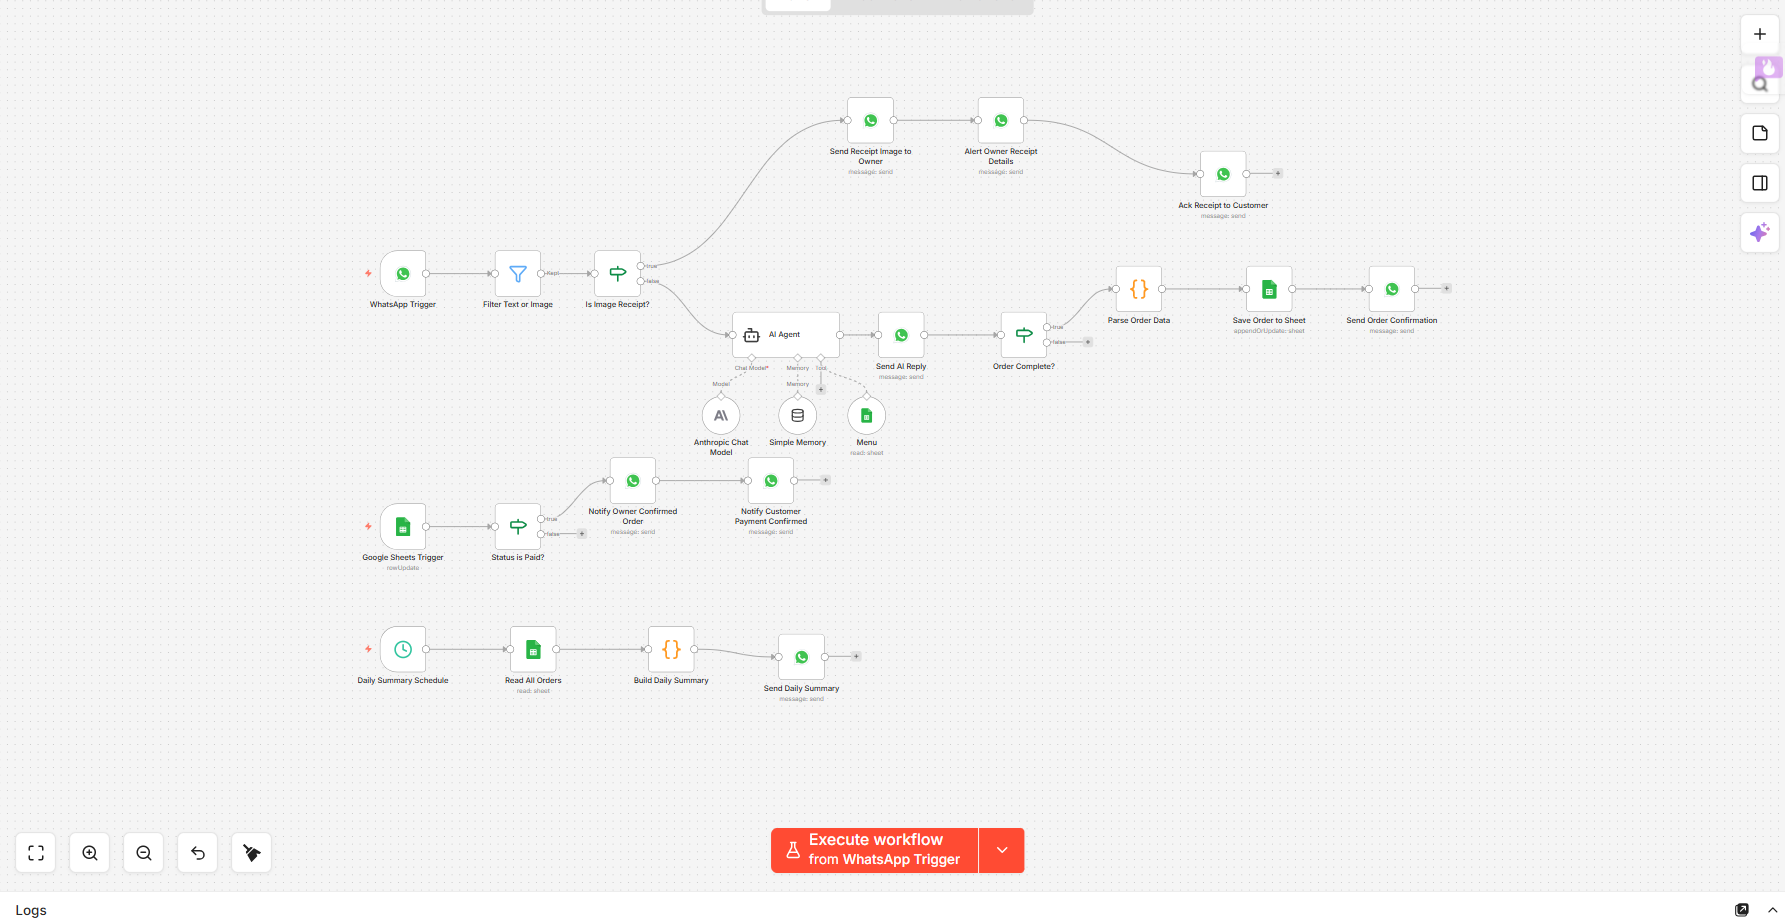Image resolution: width=1785 pixels, height=920 pixels.
Task: Open the Read All Orders node
Action: [x=533, y=649]
